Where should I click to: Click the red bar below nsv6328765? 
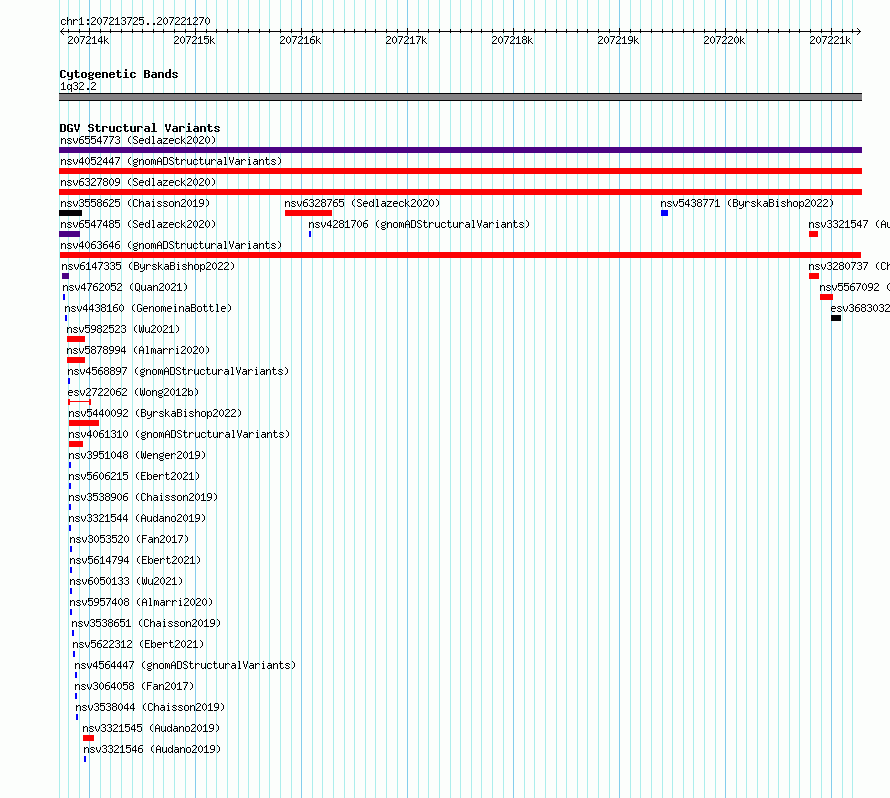pos(308,213)
